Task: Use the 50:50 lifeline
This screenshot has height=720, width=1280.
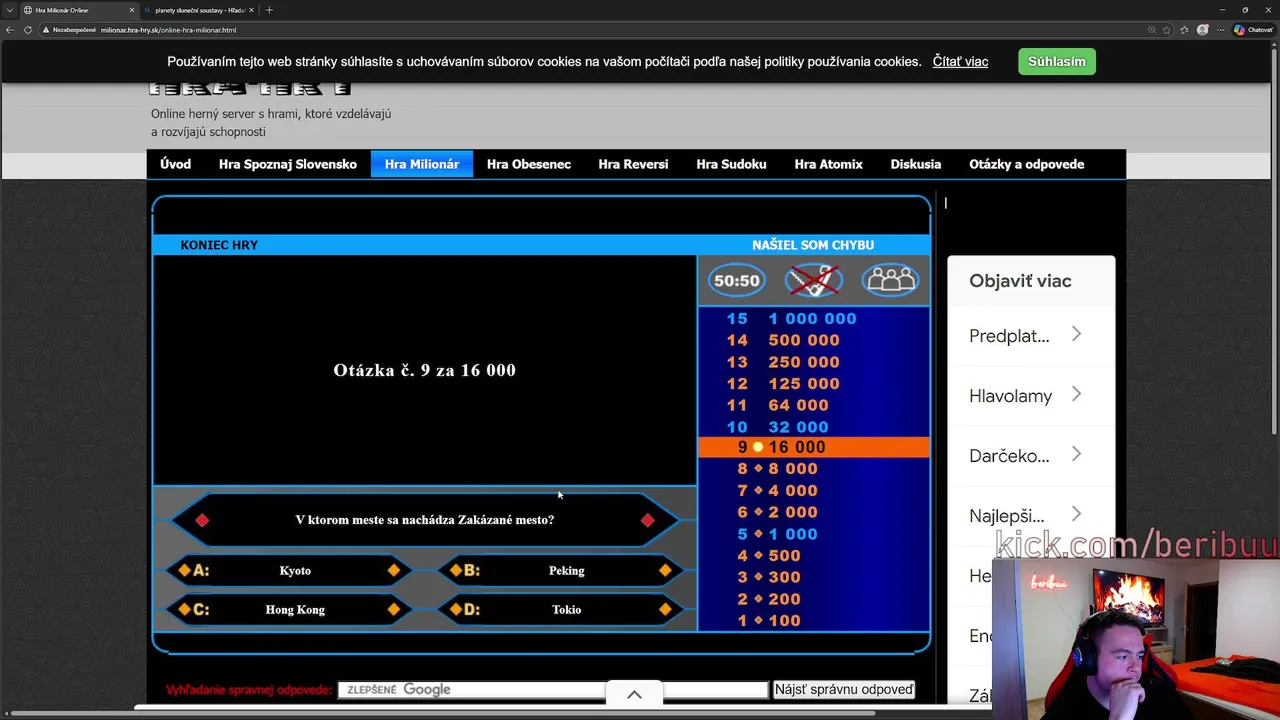Action: tap(736, 281)
